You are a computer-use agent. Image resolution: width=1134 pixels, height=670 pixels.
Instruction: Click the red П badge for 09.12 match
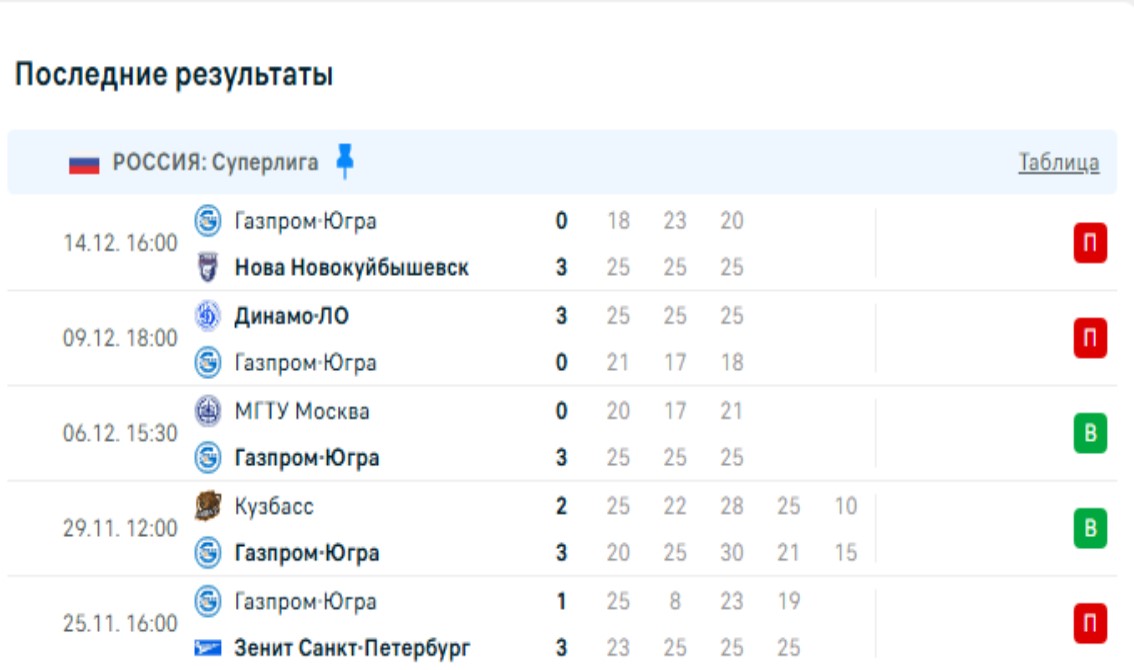coord(1090,339)
